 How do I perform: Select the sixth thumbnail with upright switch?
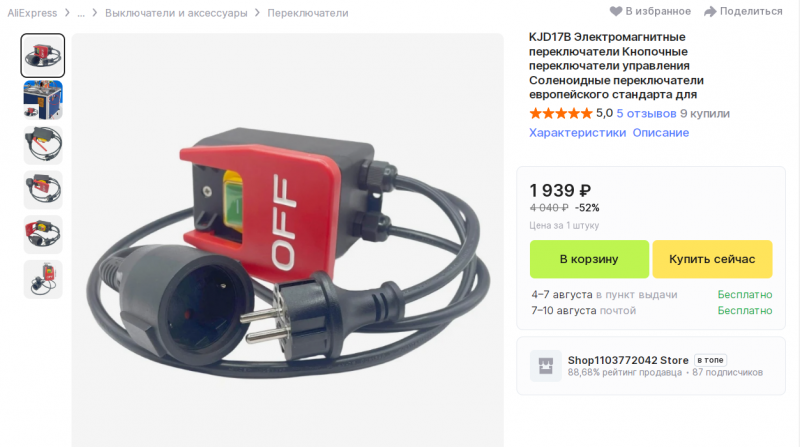(43, 280)
